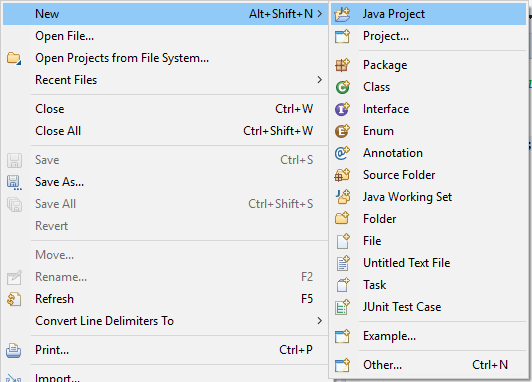Open Other... wizard entry
The width and height of the screenshot is (532, 382).
click(x=429, y=365)
